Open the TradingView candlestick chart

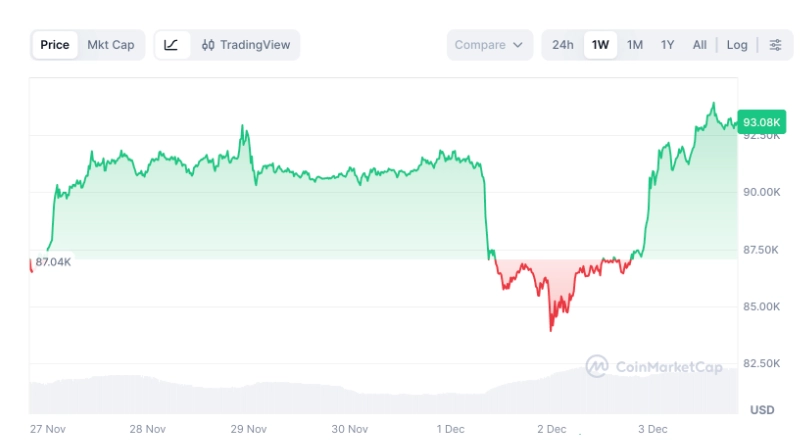[244, 45]
